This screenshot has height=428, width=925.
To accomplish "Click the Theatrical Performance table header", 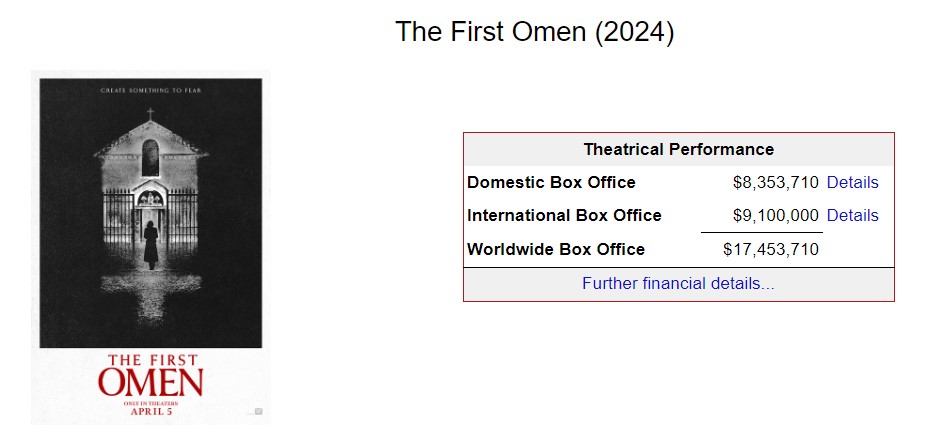I will tap(678, 149).
